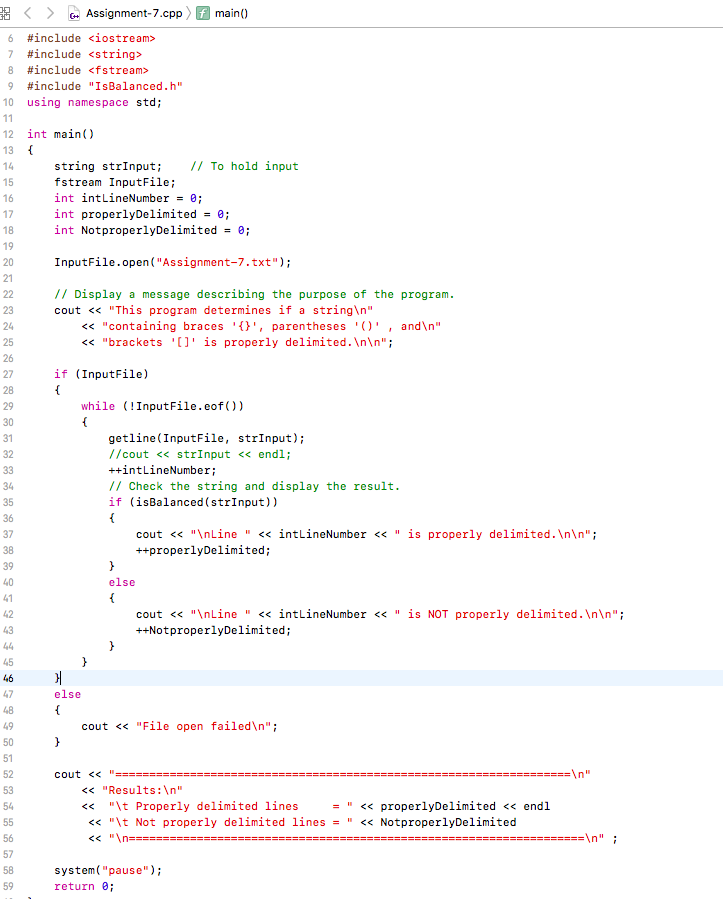Viewport: 723px width, 899px height.
Task: Click the function symbol icon
Action: pyautogui.click(x=203, y=13)
